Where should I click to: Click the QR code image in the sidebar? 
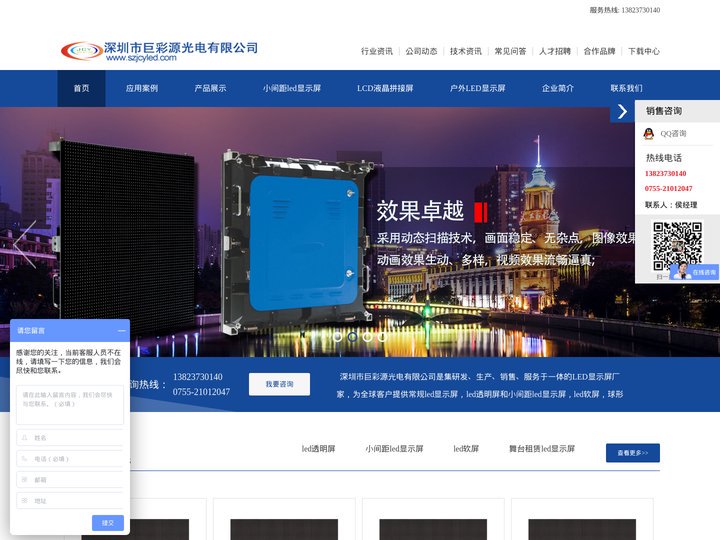point(677,246)
